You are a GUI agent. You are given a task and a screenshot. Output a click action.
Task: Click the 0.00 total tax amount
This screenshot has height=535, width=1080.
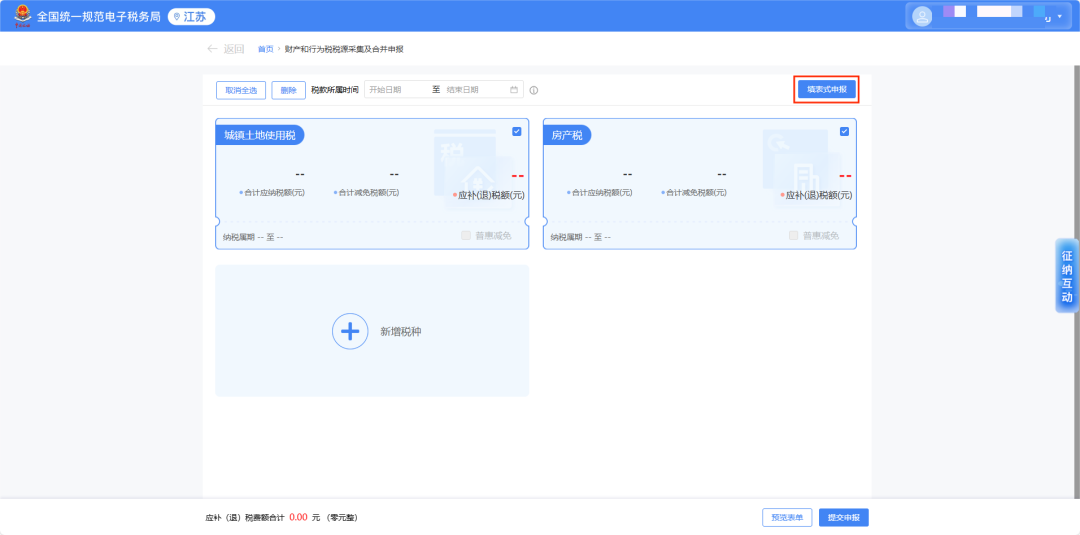[298, 517]
